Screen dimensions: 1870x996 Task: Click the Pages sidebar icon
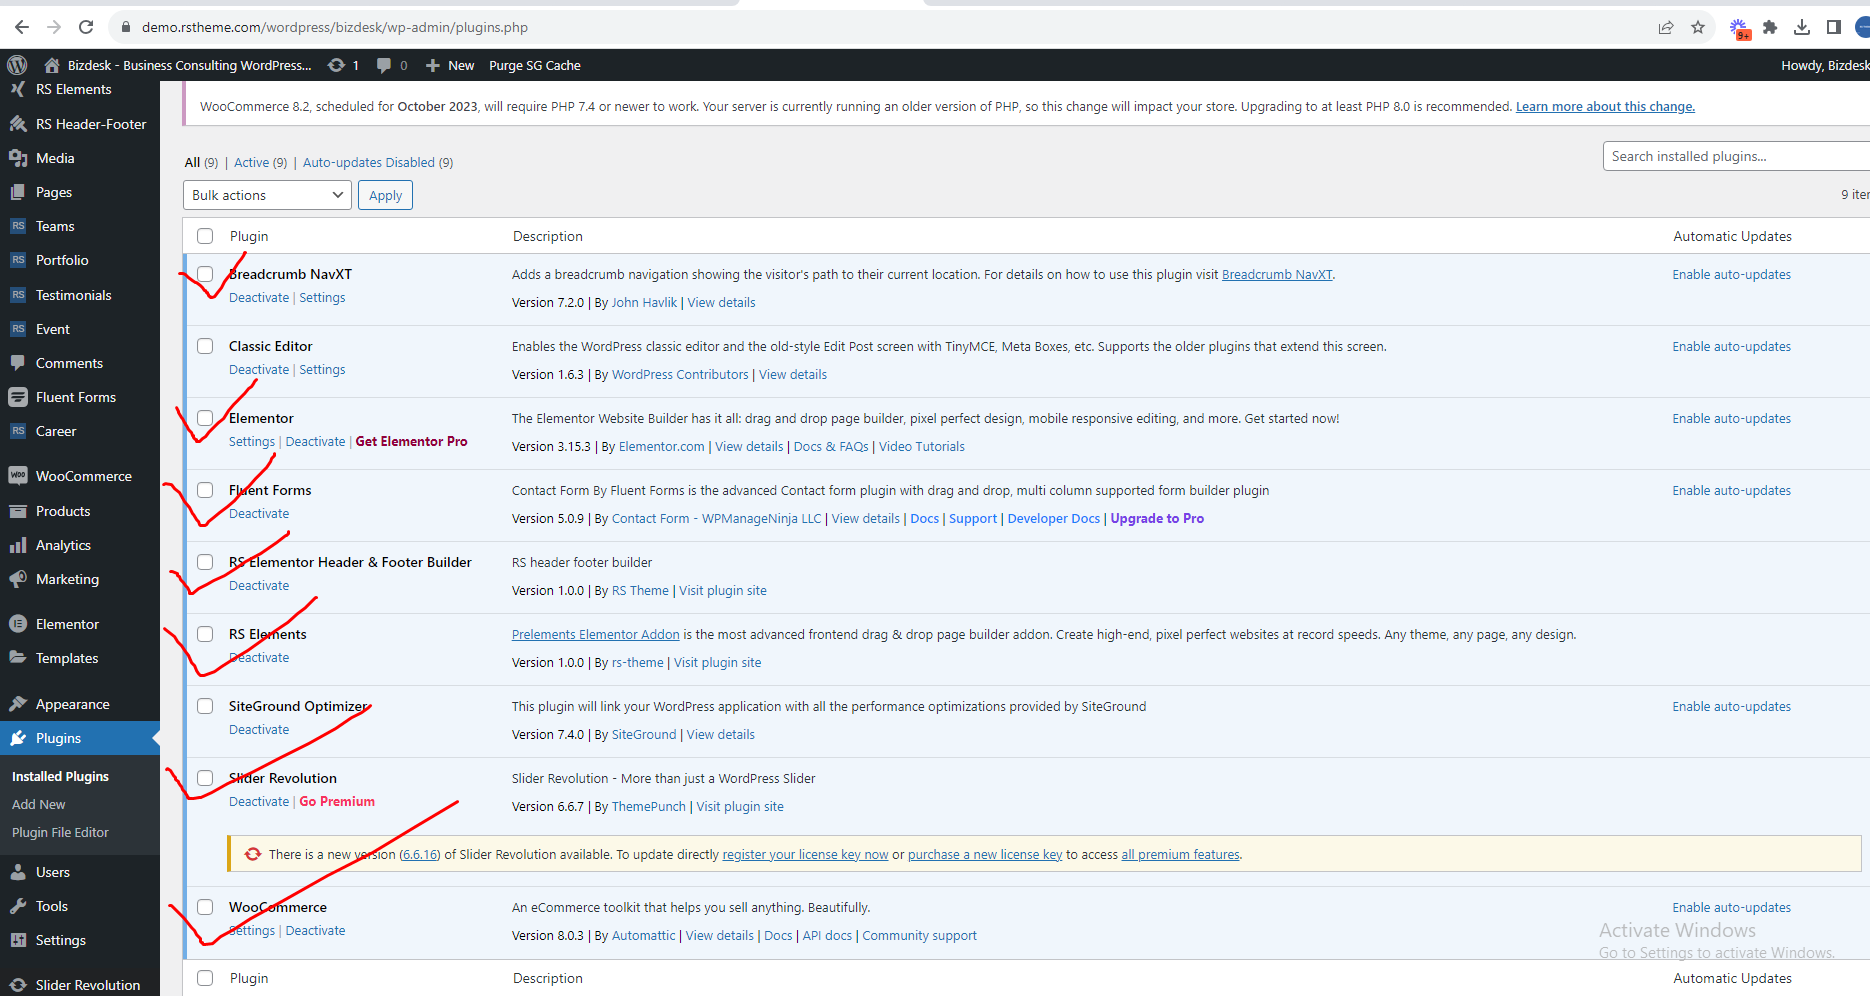coord(18,192)
